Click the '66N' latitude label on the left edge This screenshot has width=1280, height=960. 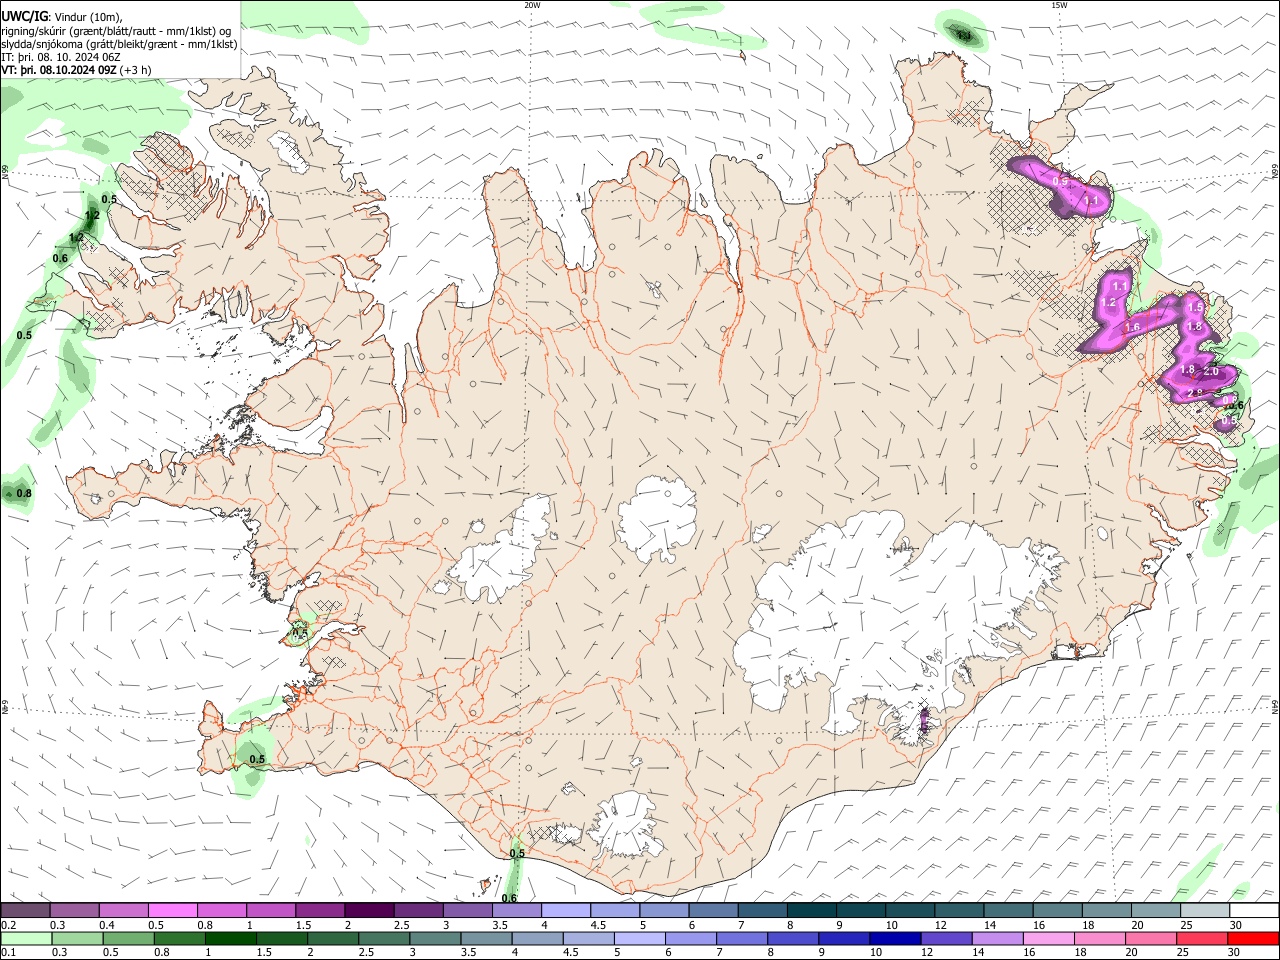(5, 173)
